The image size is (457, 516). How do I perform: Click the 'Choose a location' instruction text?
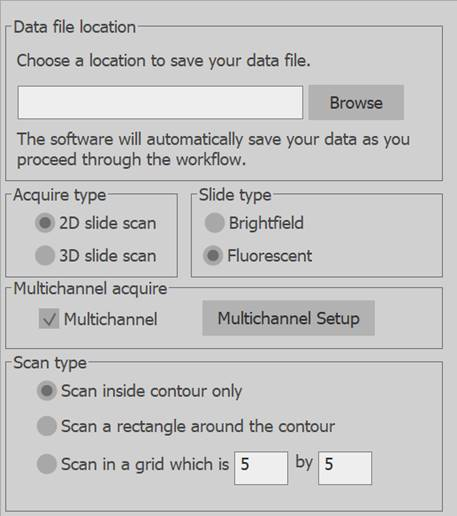coord(164,61)
